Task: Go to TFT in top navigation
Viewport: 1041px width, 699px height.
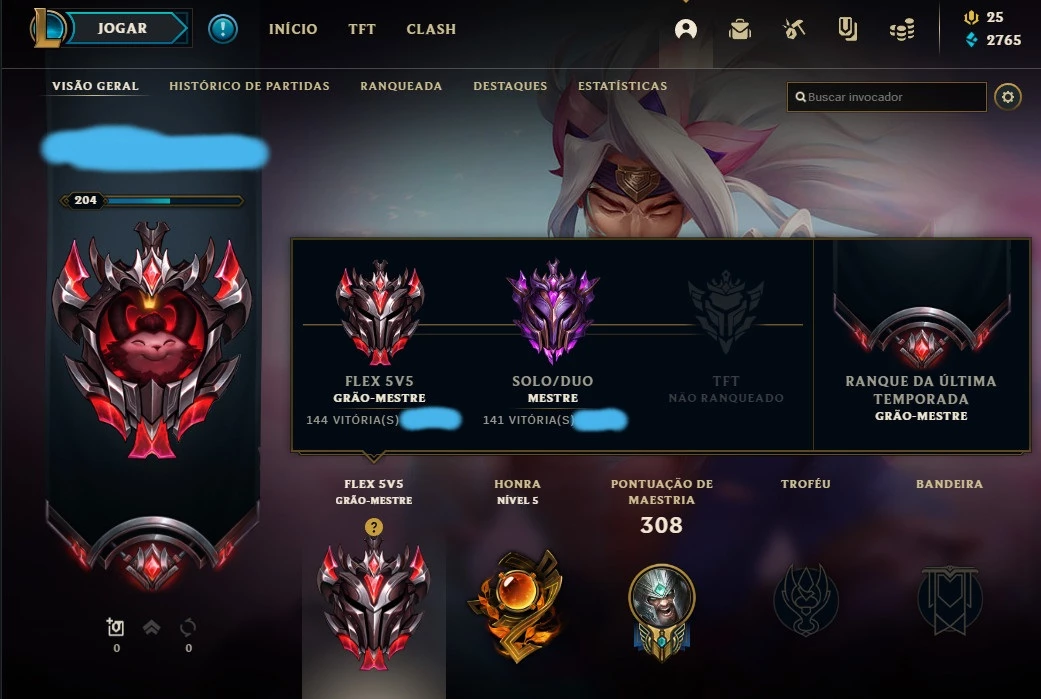Action: pos(362,29)
